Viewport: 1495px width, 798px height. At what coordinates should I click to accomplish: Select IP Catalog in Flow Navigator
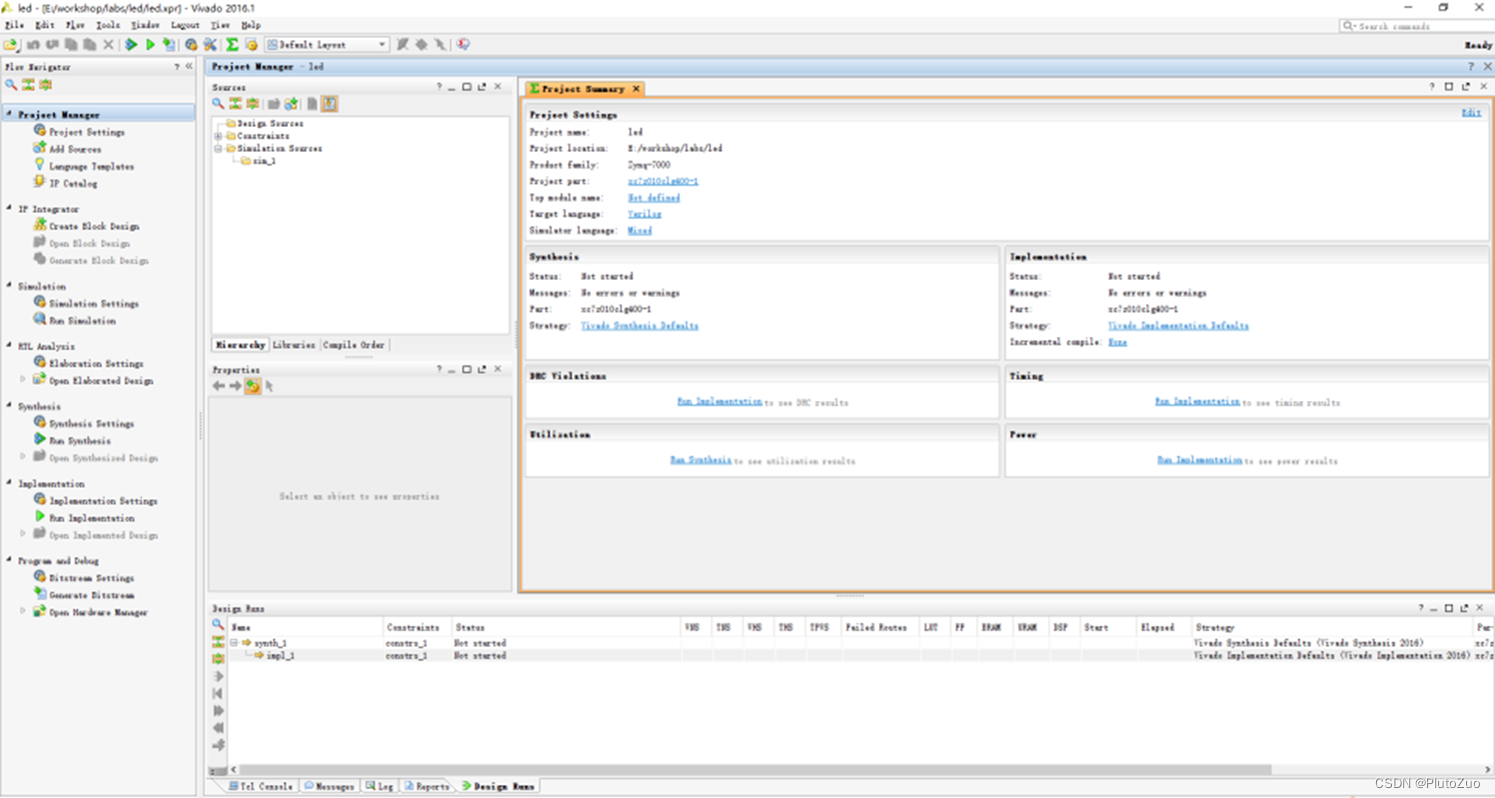(x=73, y=184)
